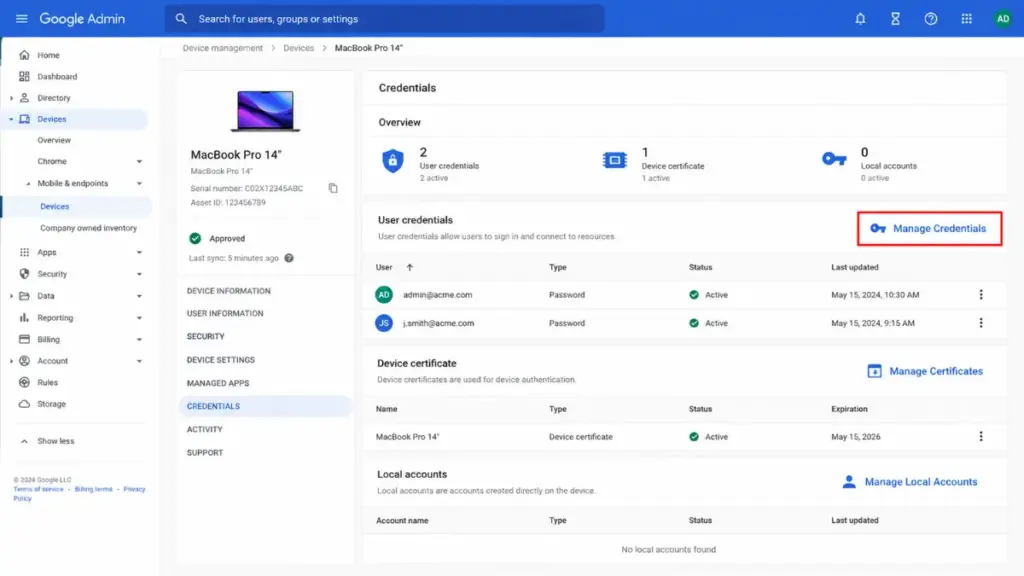
Task: Click the Approved status label
Action: coord(227,238)
